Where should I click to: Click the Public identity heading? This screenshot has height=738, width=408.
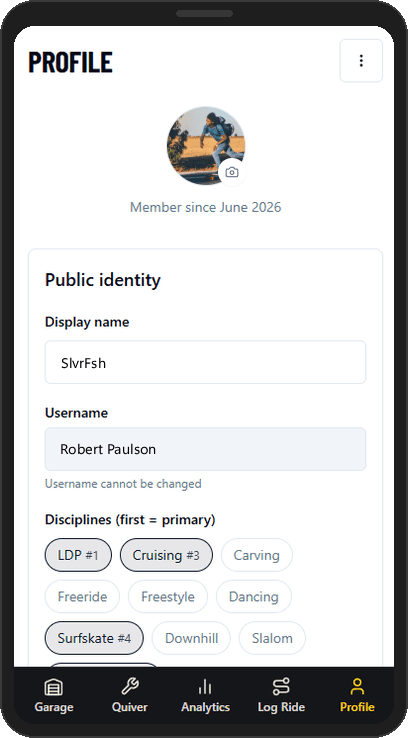click(103, 280)
